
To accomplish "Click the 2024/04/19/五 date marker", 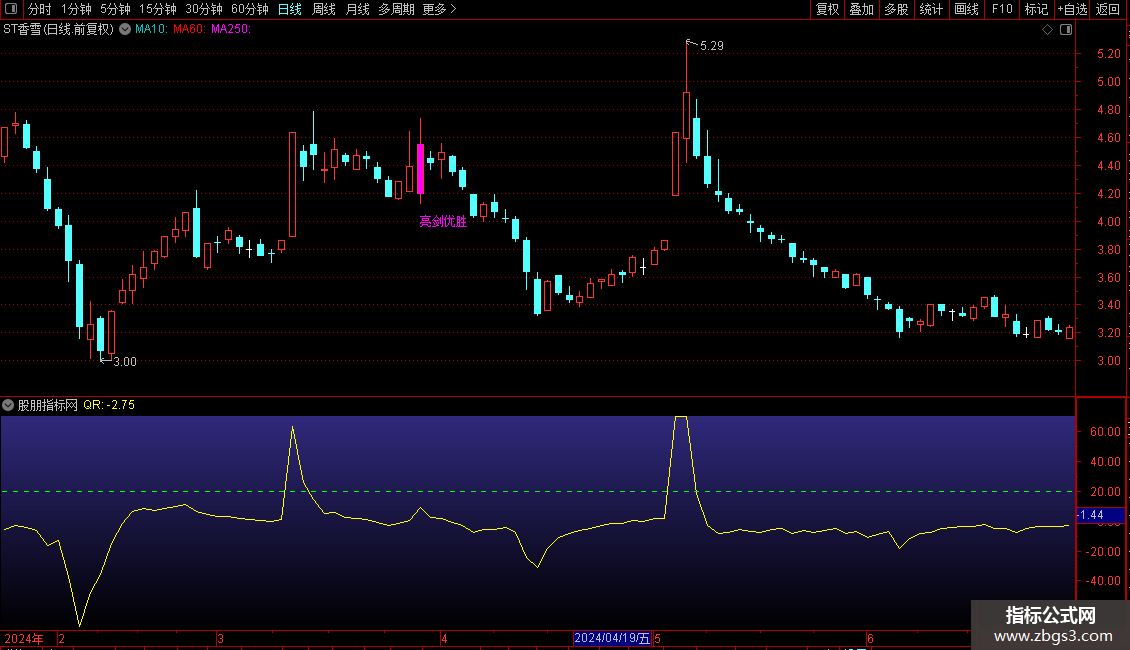I will pos(613,638).
